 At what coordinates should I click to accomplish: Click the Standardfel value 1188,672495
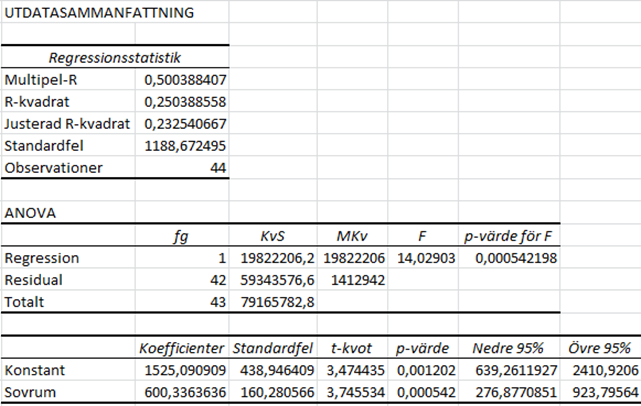185,146
